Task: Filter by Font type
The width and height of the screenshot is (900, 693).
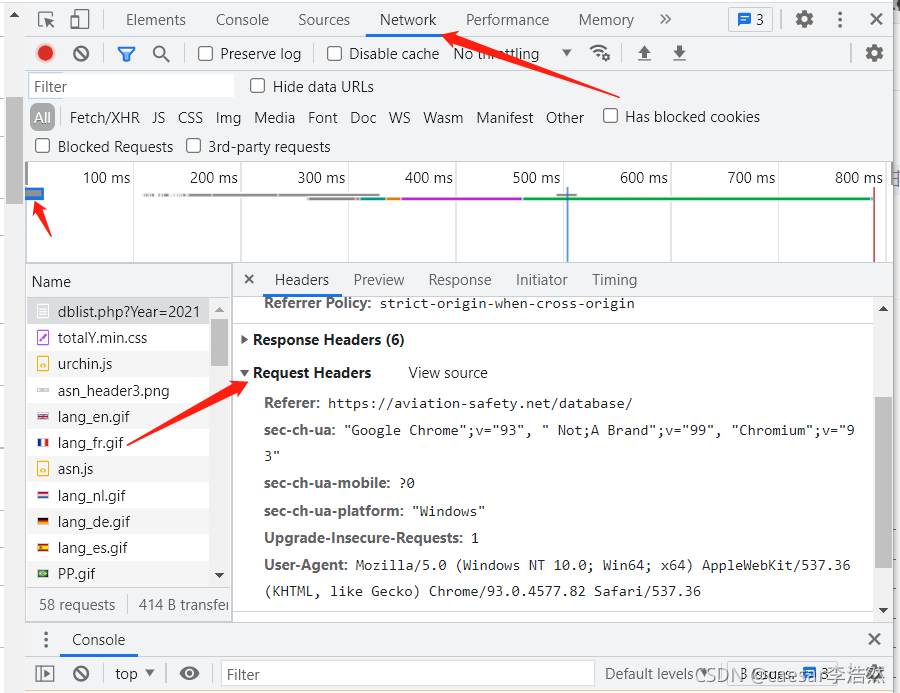Action: pyautogui.click(x=323, y=118)
